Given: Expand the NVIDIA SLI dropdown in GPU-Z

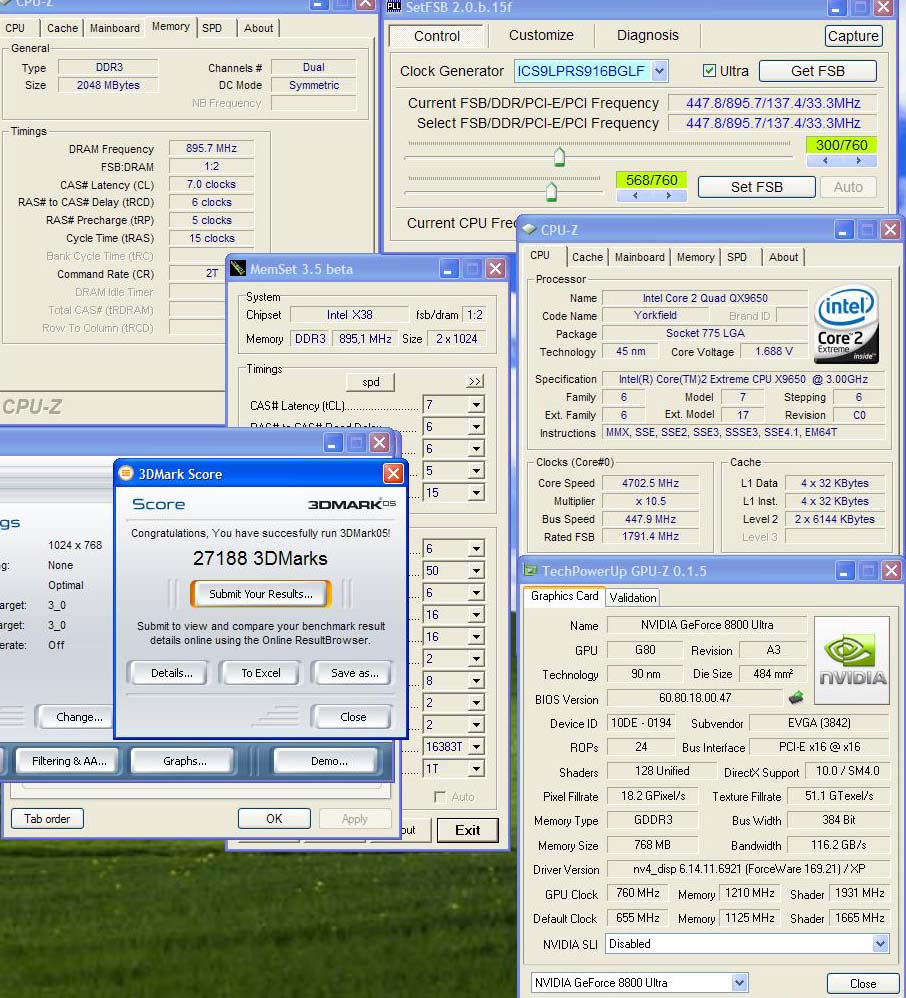Looking at the screenshot, I should pos(881,943).
